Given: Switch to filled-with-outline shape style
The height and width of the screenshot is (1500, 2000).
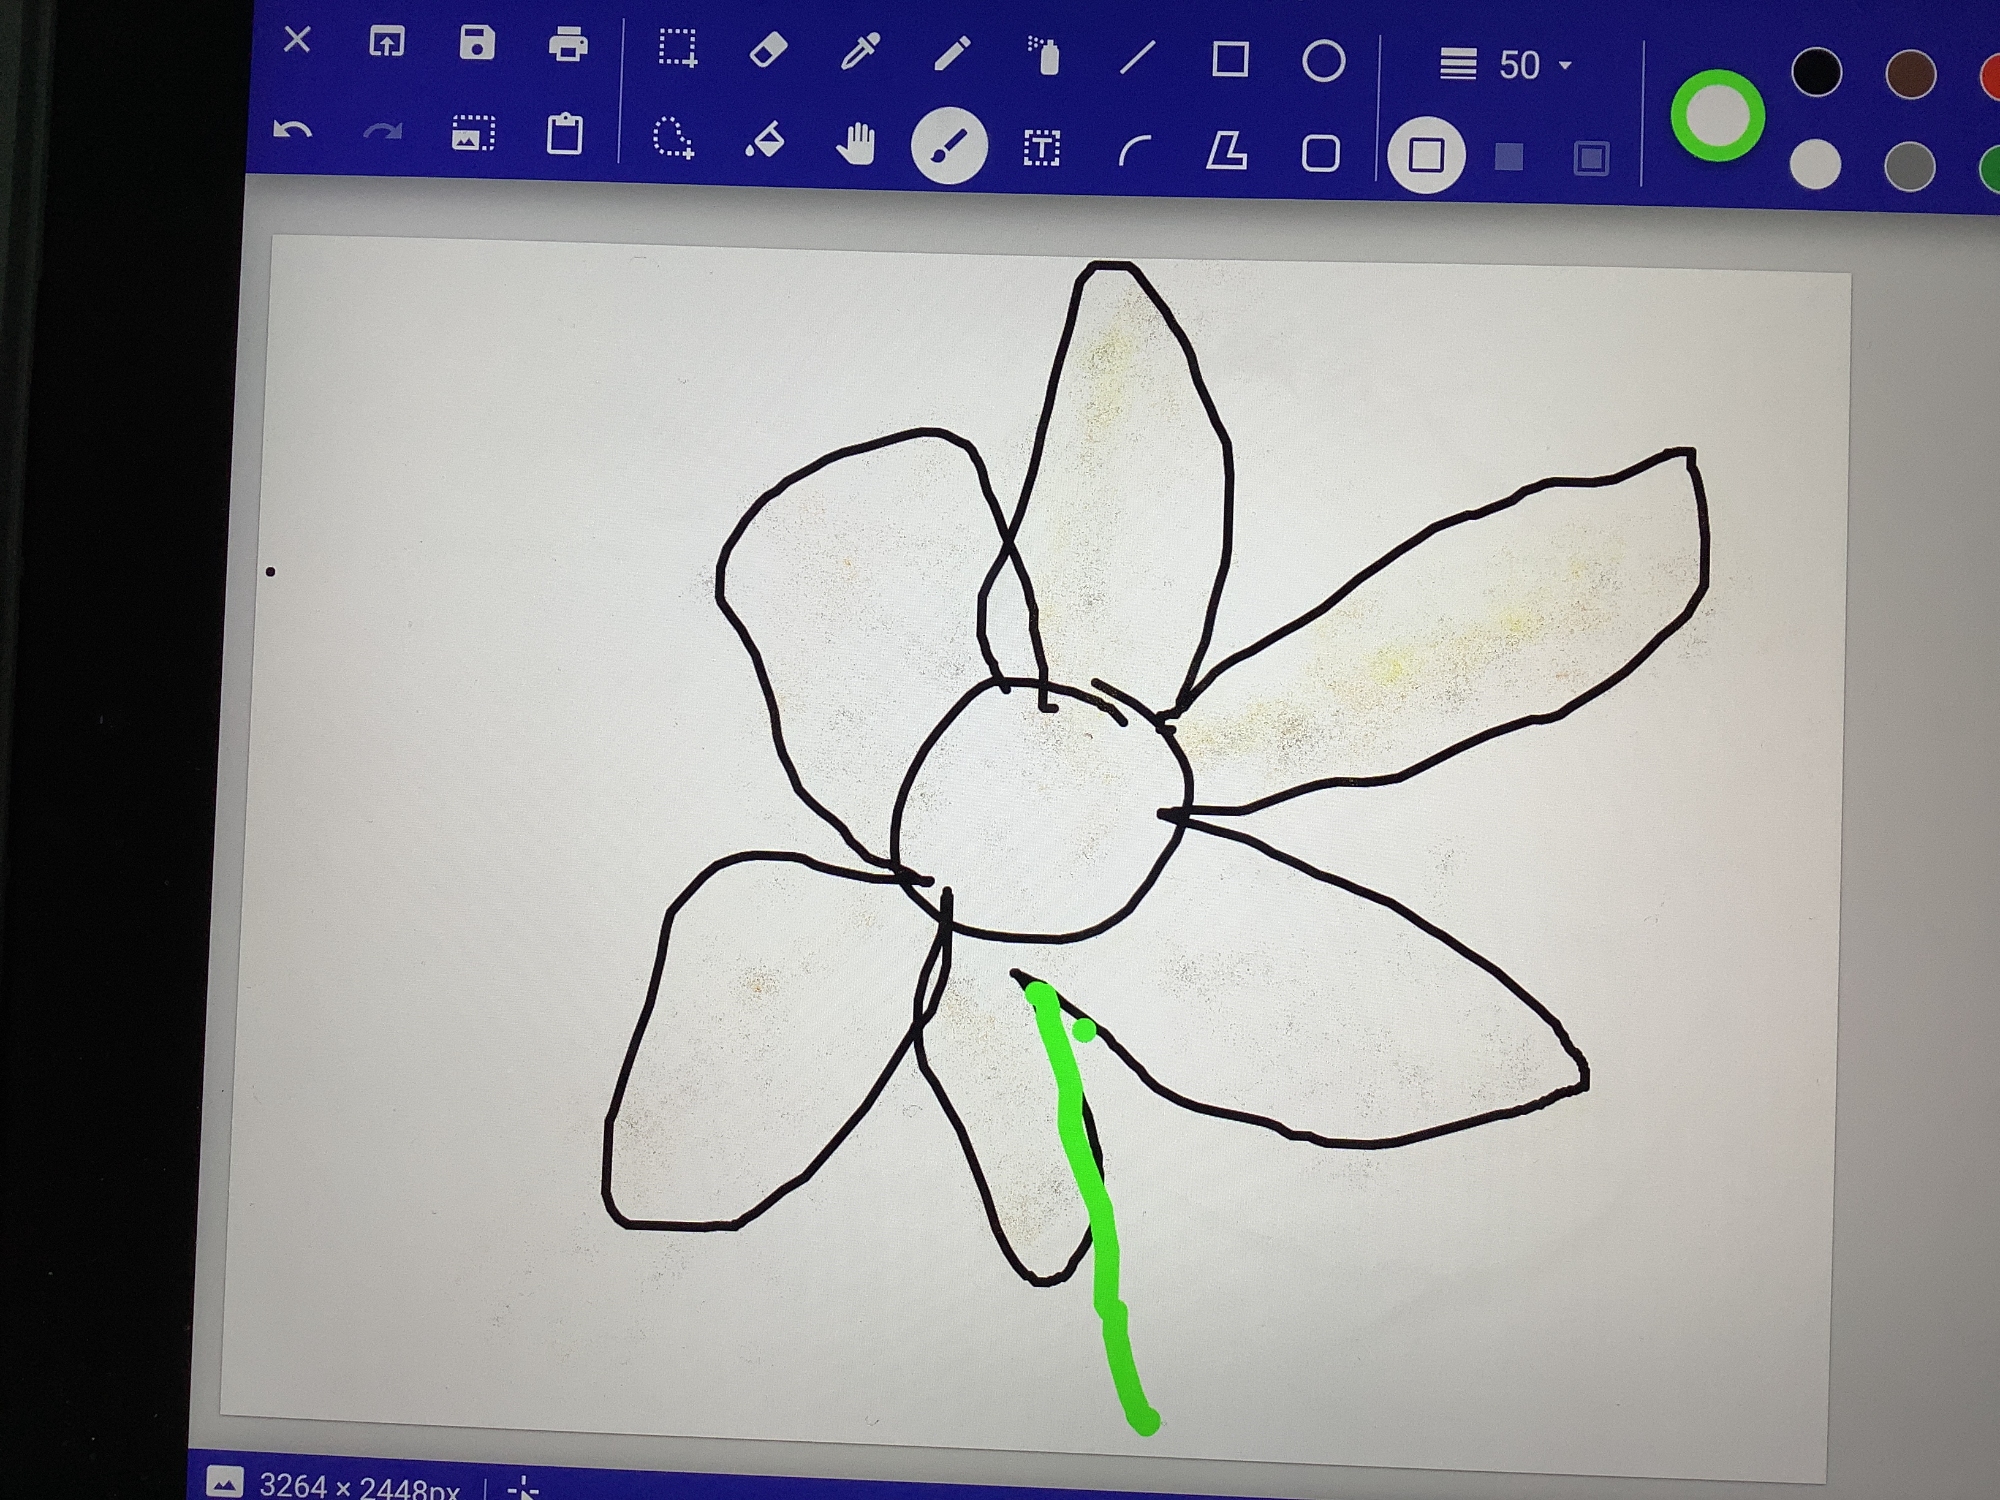Looking at the screenshot, I should (x=1590, y=158).
